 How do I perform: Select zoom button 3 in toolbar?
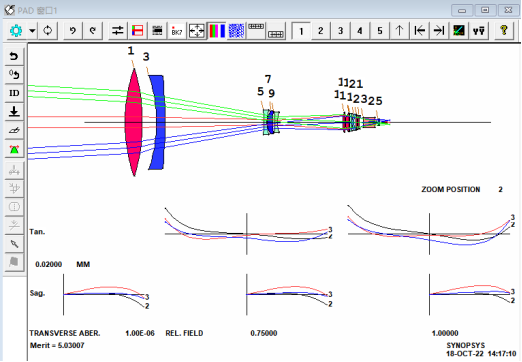(x=340, y=31)
